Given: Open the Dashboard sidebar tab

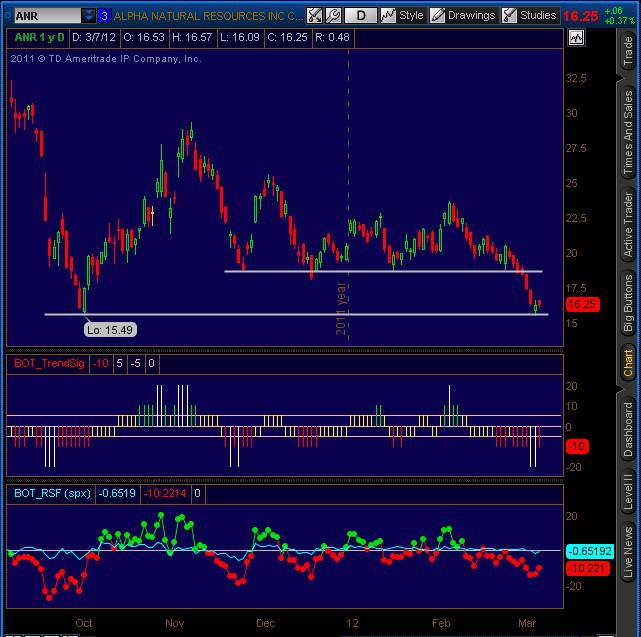Looking at the screenshot, I should [x=628, y=429].
